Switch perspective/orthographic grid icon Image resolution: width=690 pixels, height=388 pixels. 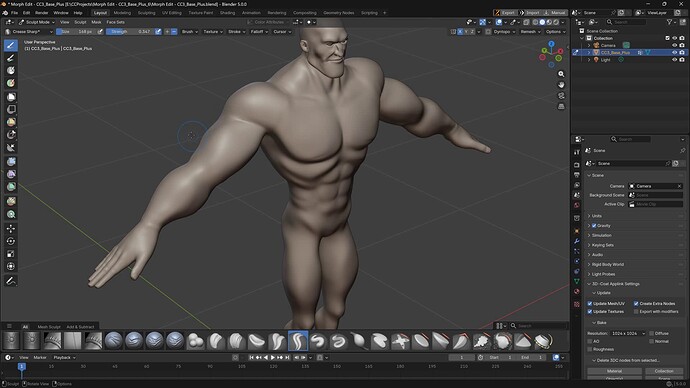(x=561, y=106)
